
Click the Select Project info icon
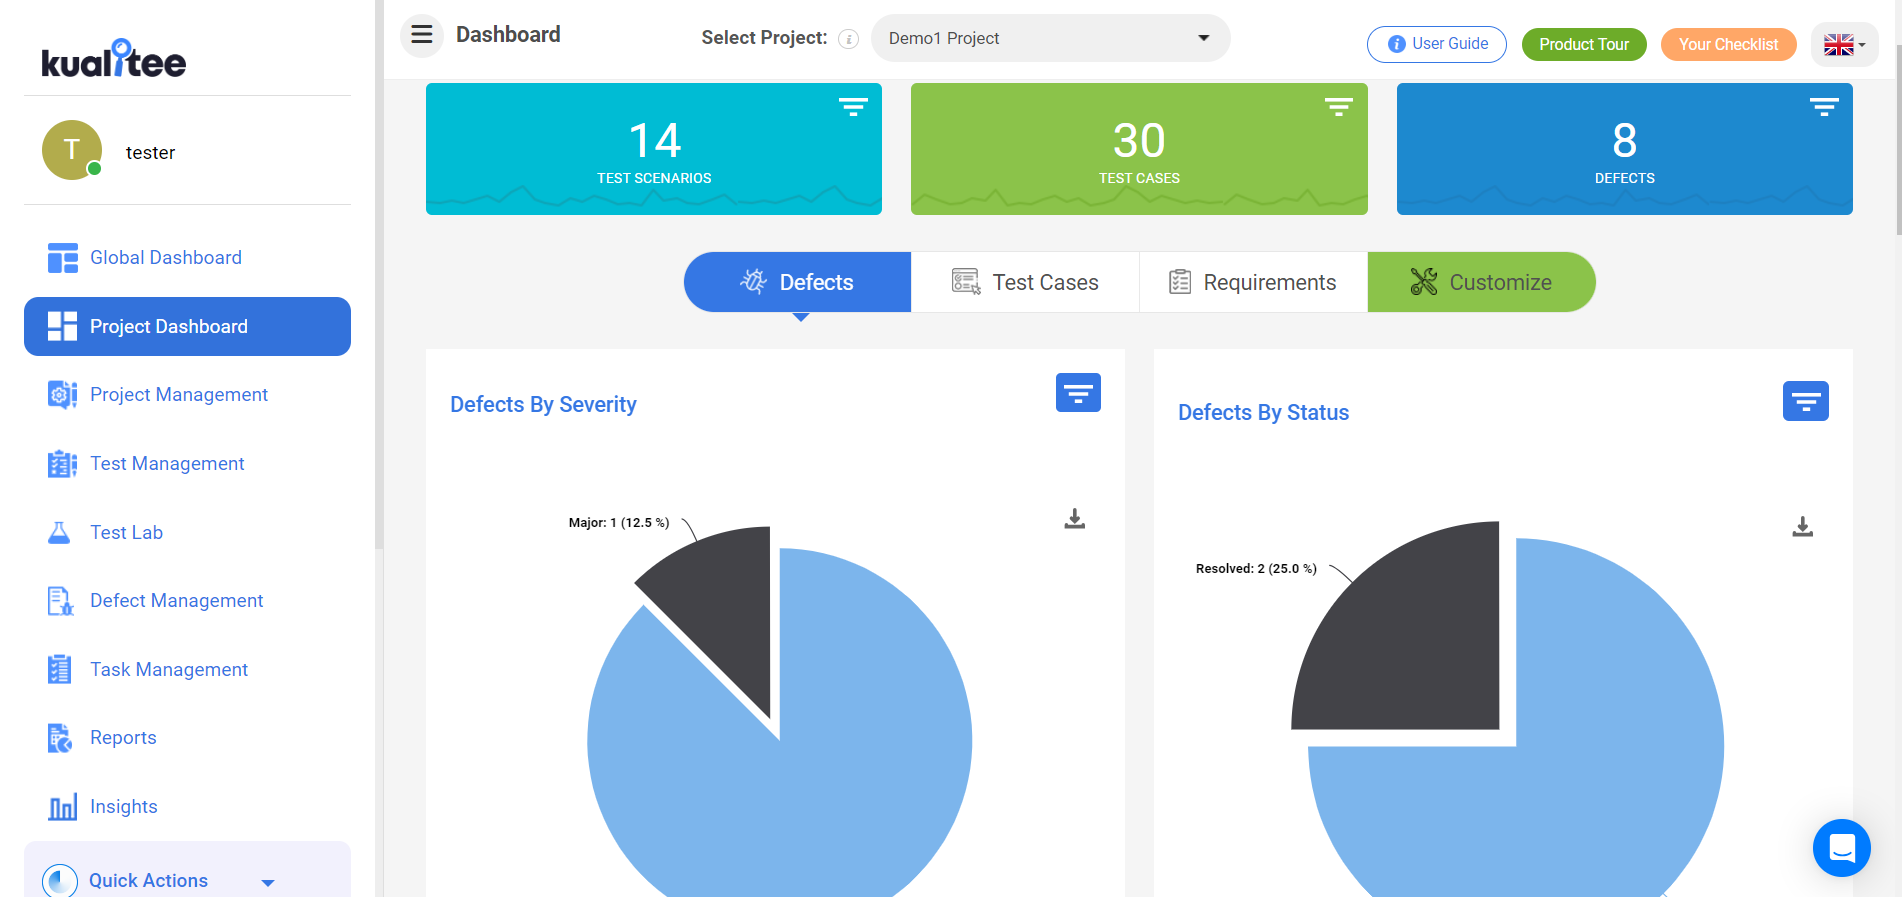click(848, 39)
